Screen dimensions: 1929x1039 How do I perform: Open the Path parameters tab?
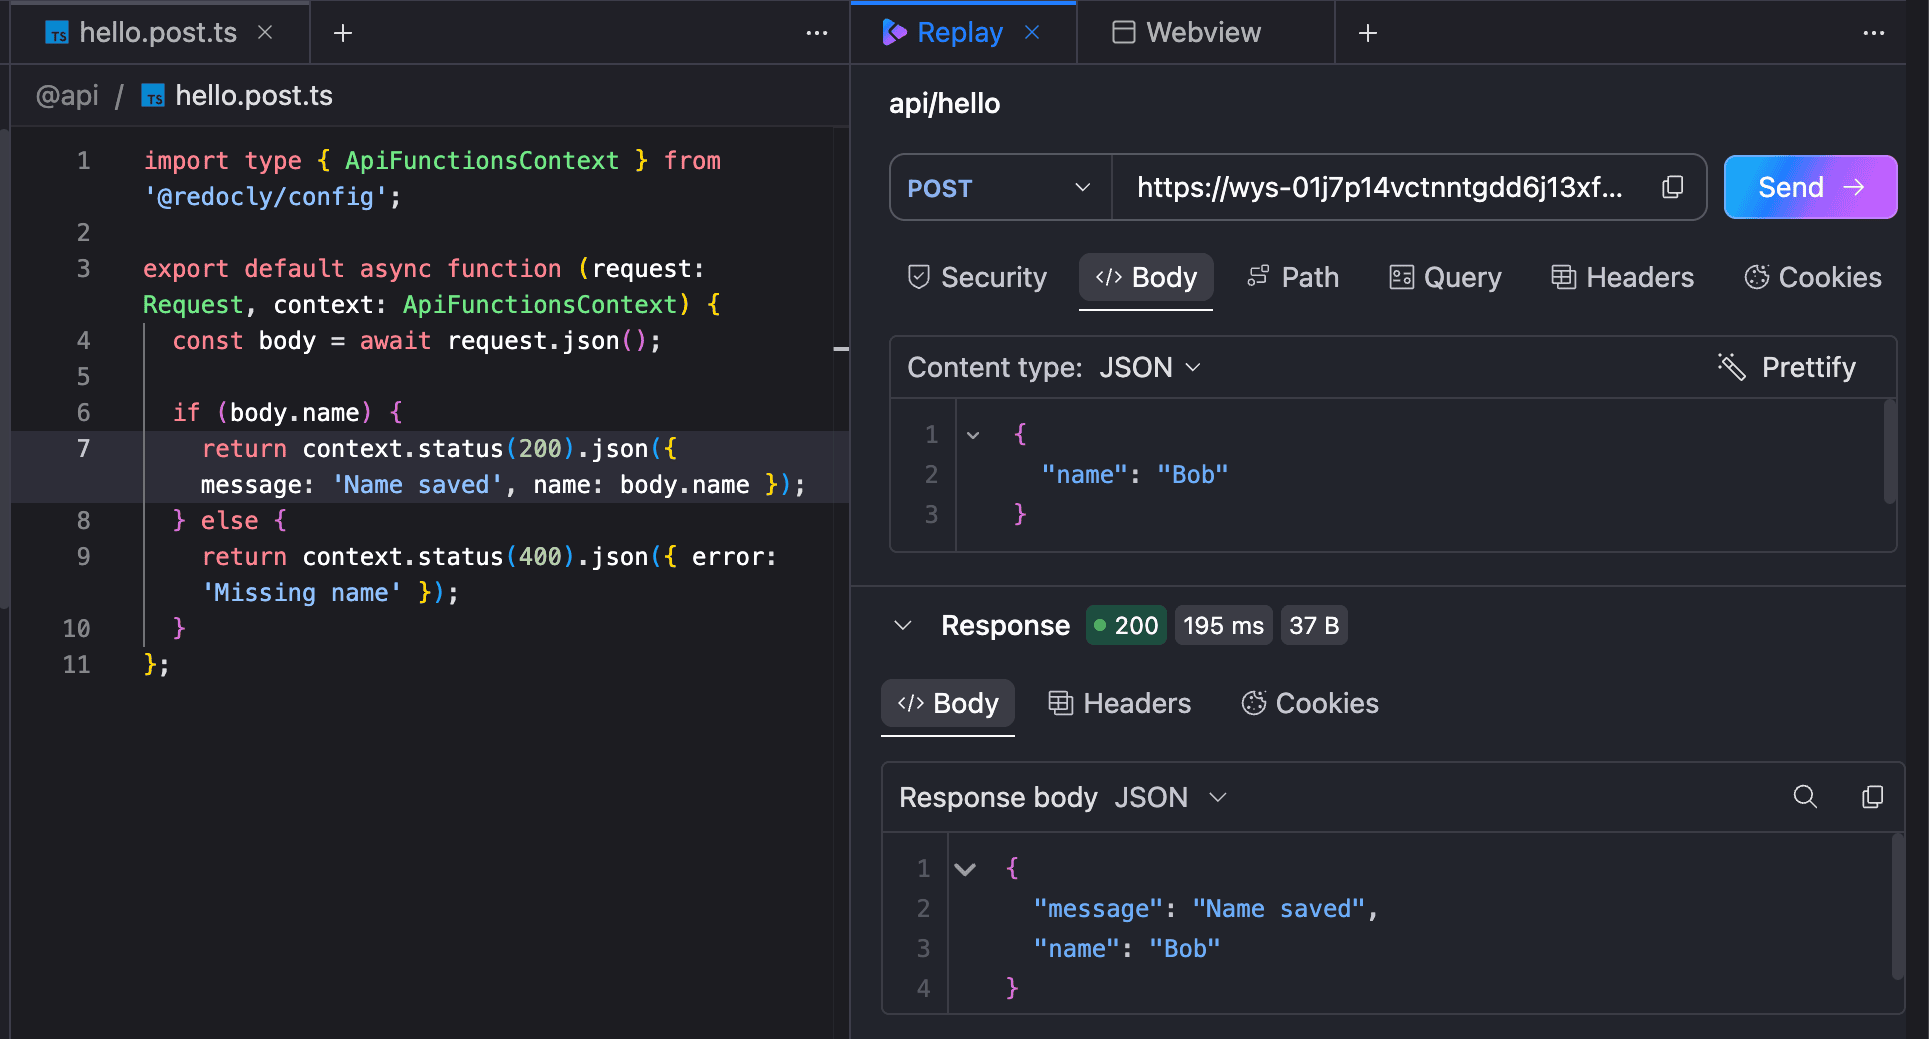(1293, 277)
